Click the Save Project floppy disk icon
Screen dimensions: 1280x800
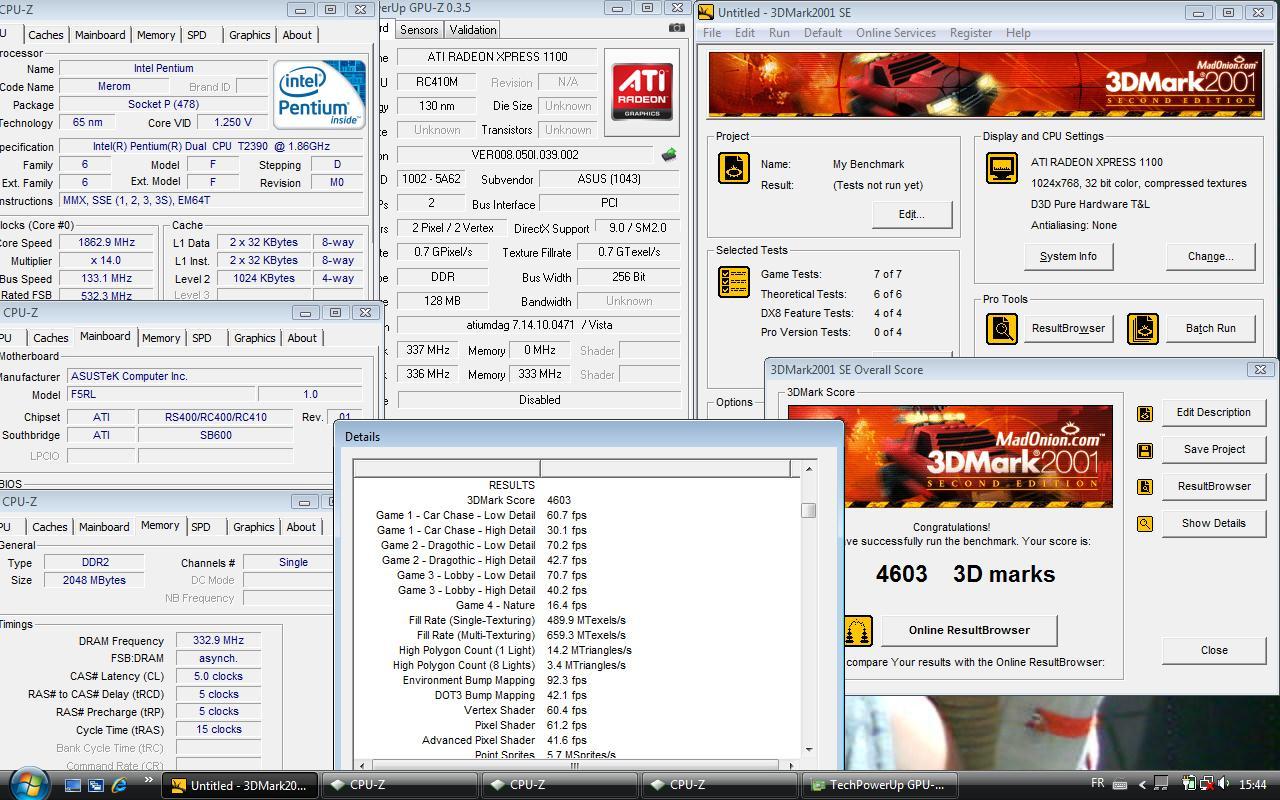(1145, 450)
